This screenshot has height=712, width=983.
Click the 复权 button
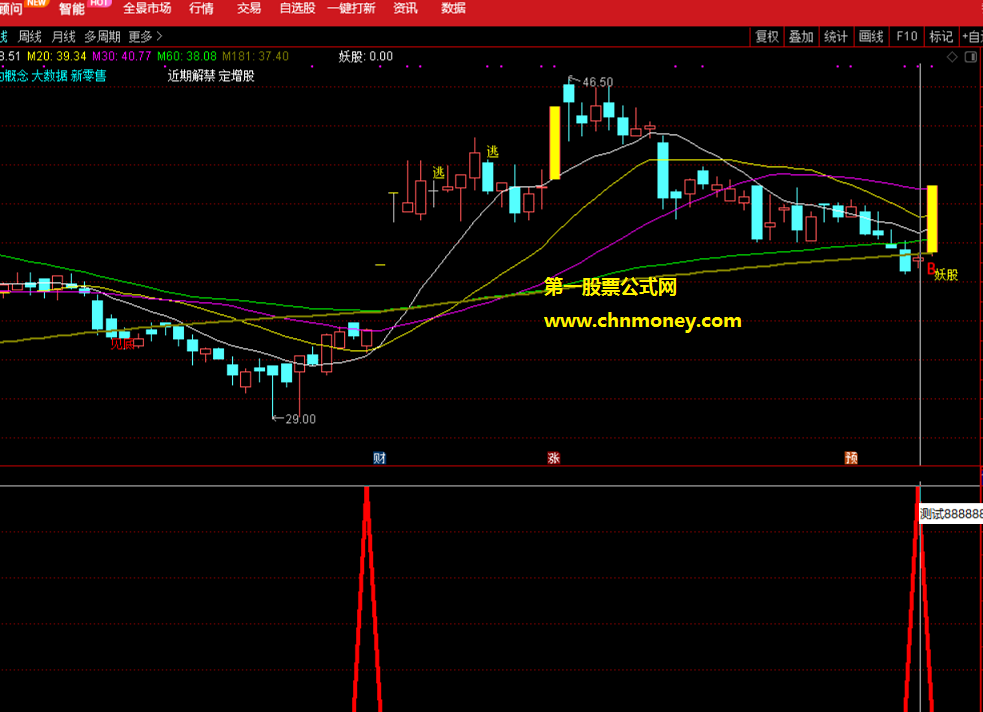767,37
